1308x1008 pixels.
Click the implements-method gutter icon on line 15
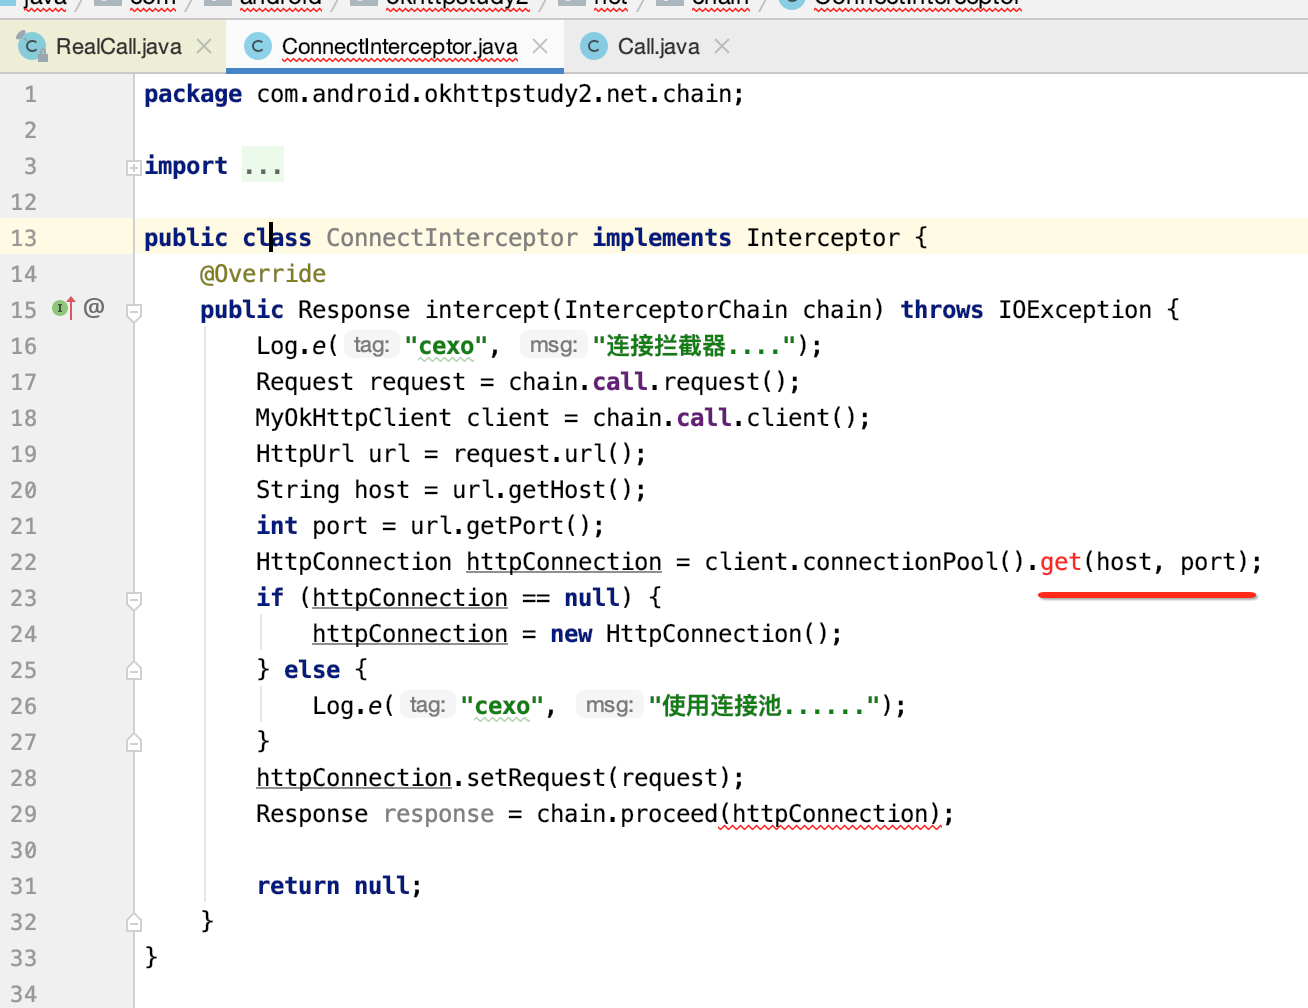[64, 308]
